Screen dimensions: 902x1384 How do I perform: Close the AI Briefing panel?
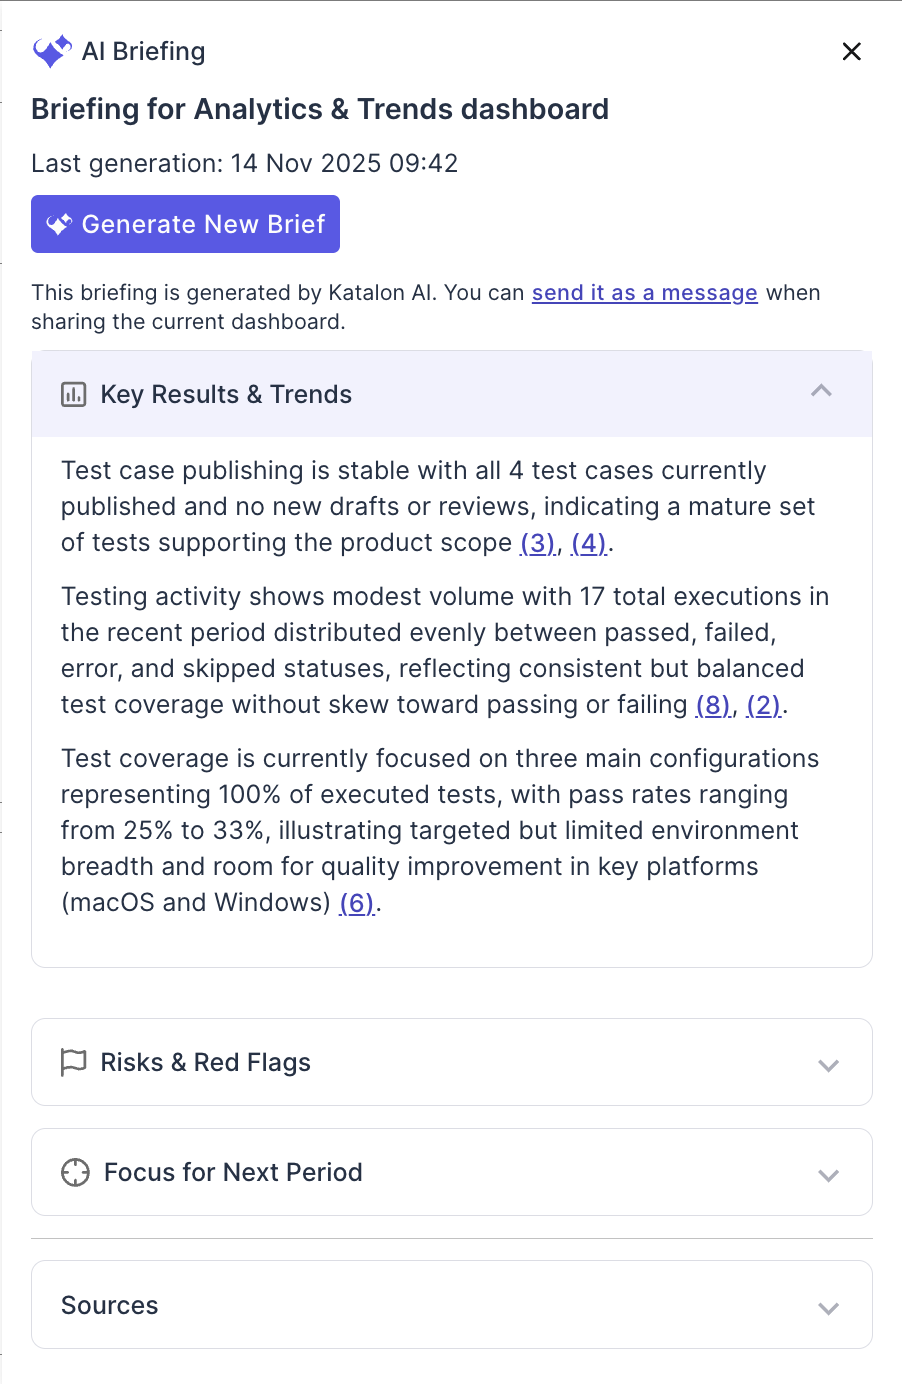click(x=851, y=51)
